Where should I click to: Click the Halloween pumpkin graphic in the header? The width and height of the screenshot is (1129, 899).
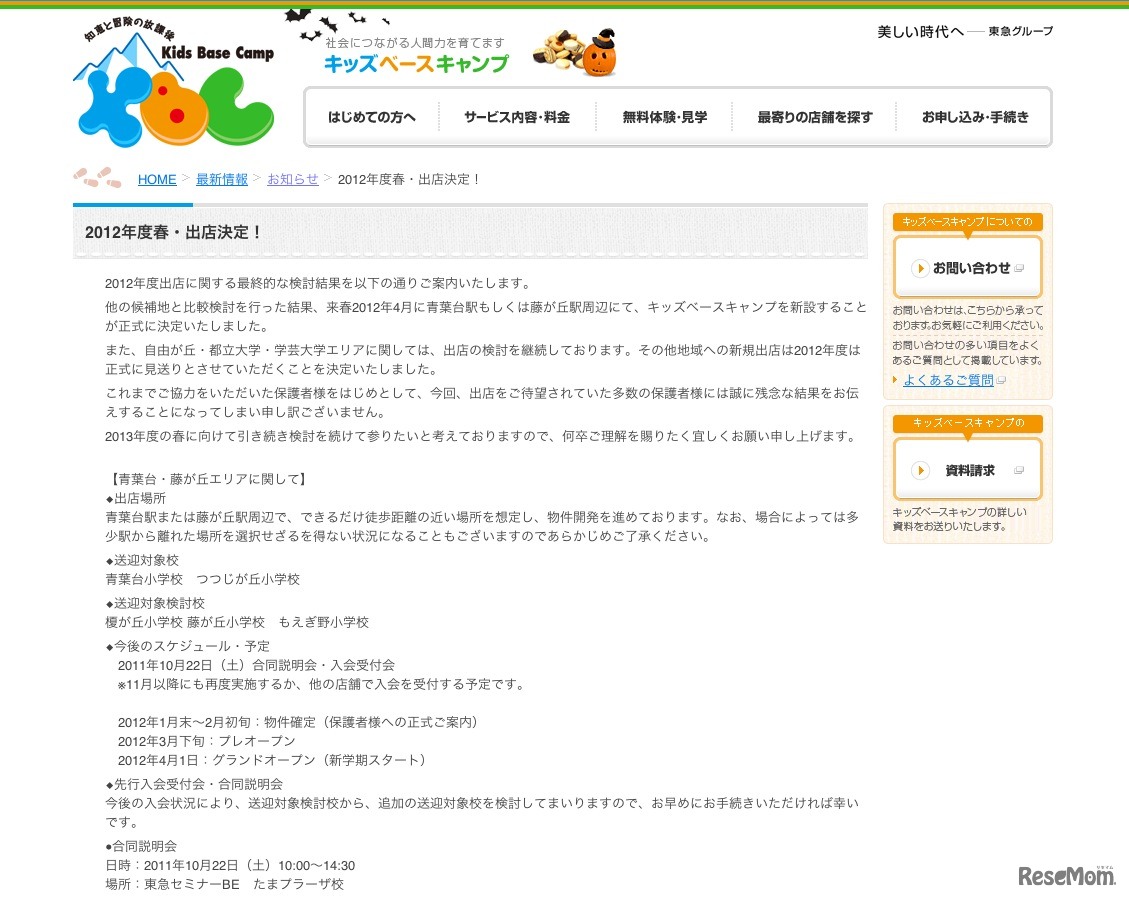pos(600,55)
